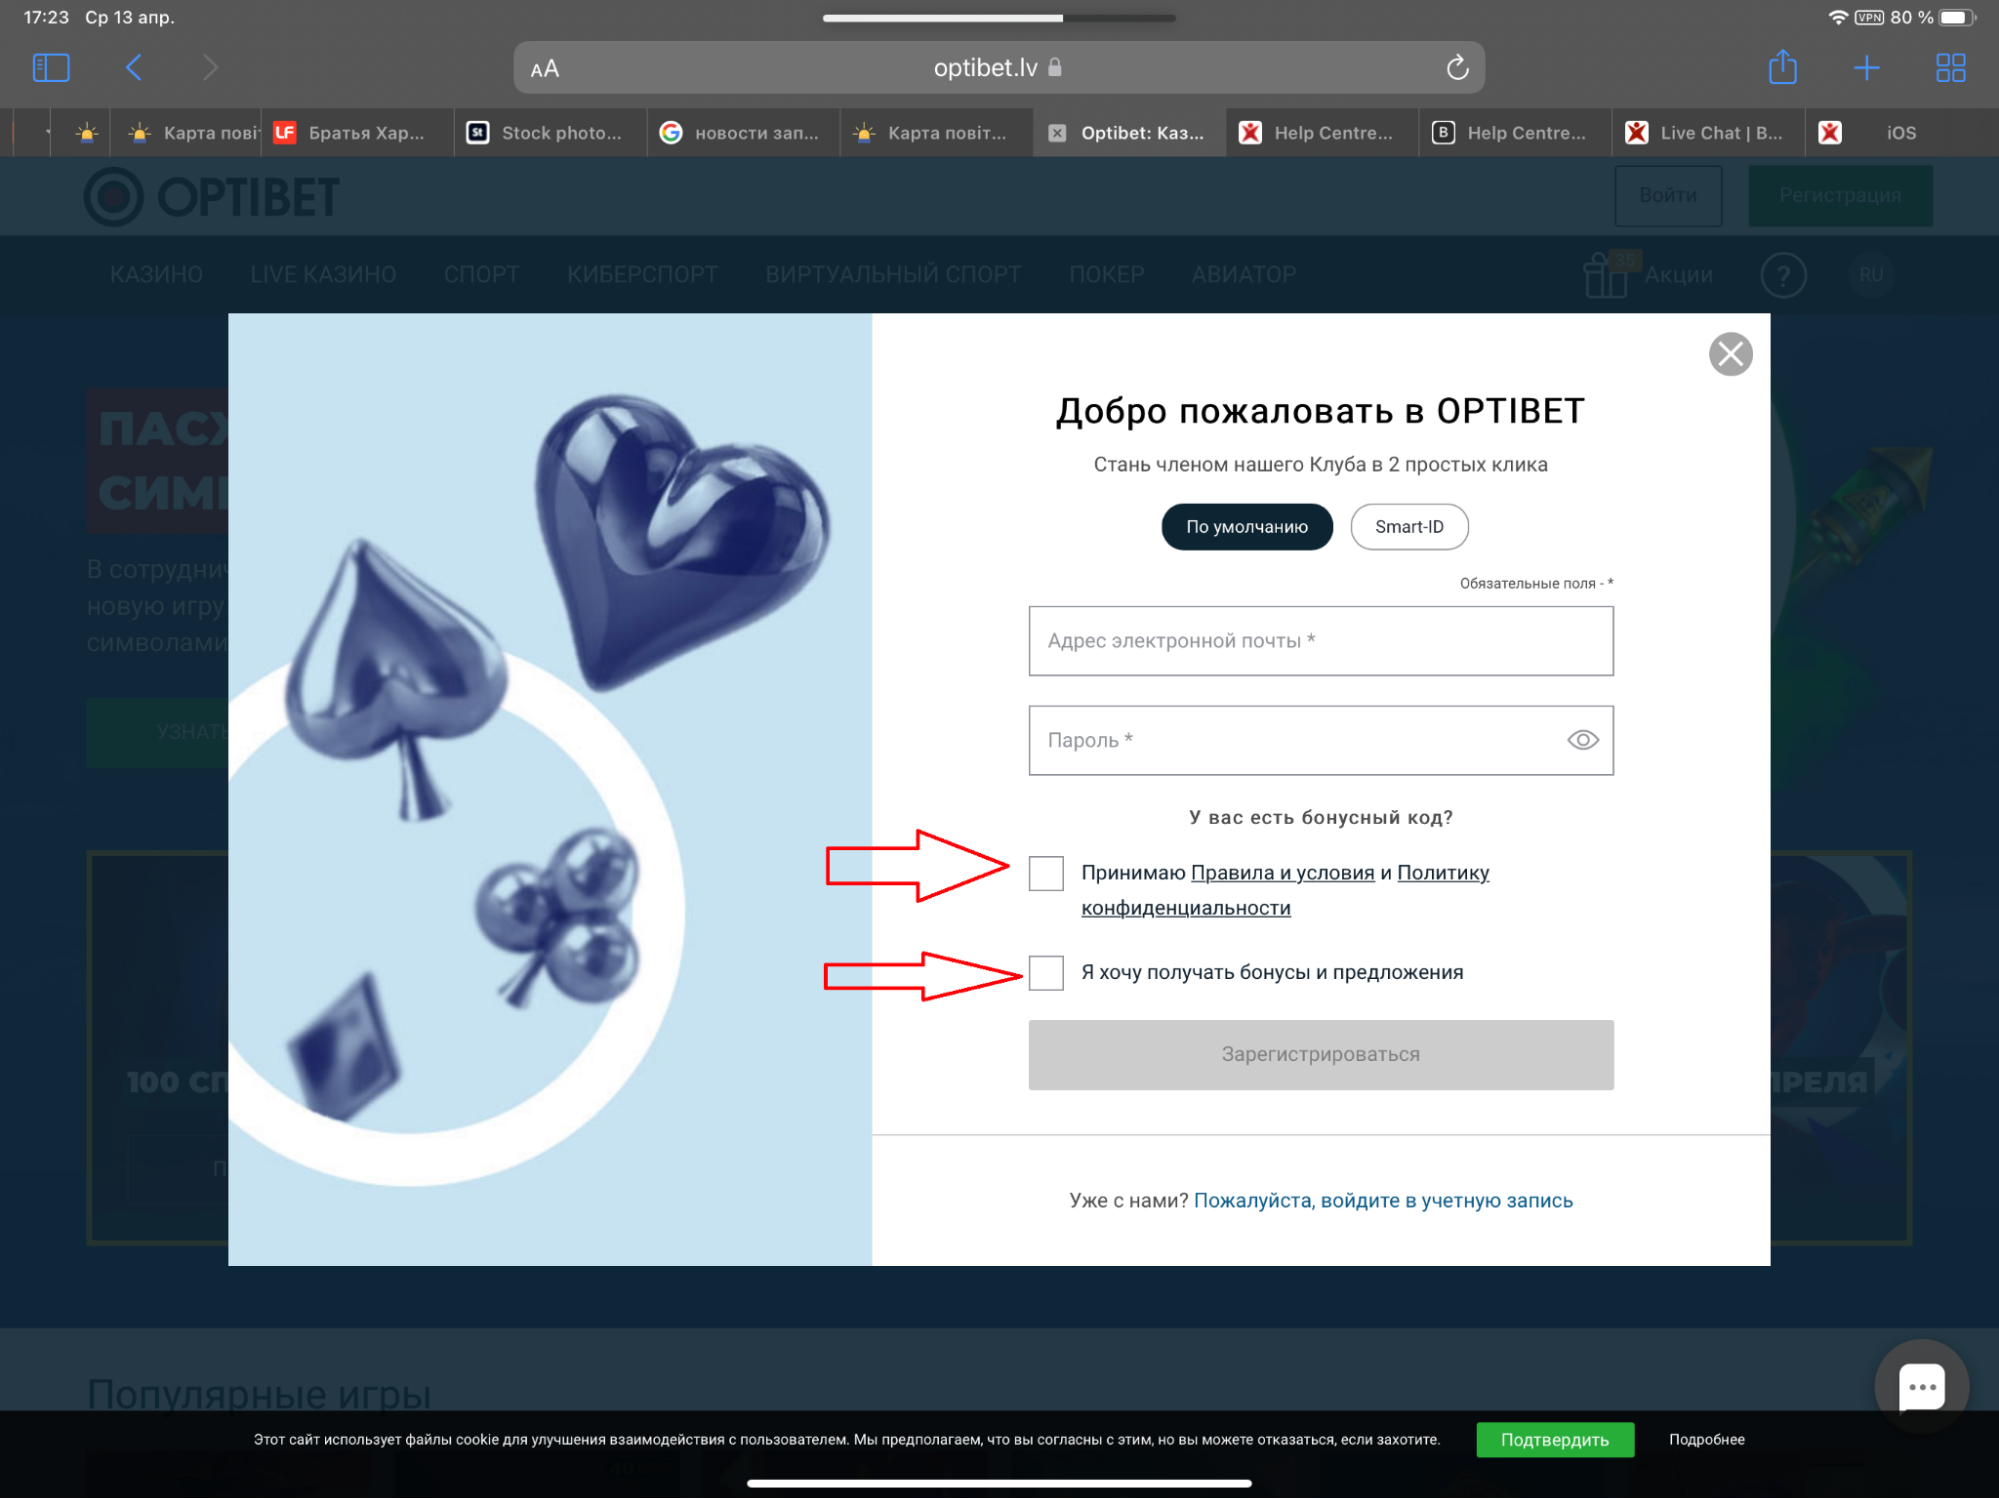Screen dimensions: 1999x1499
Task: Select the Smart-ID registration option
Action: [x=1409, y=527]
